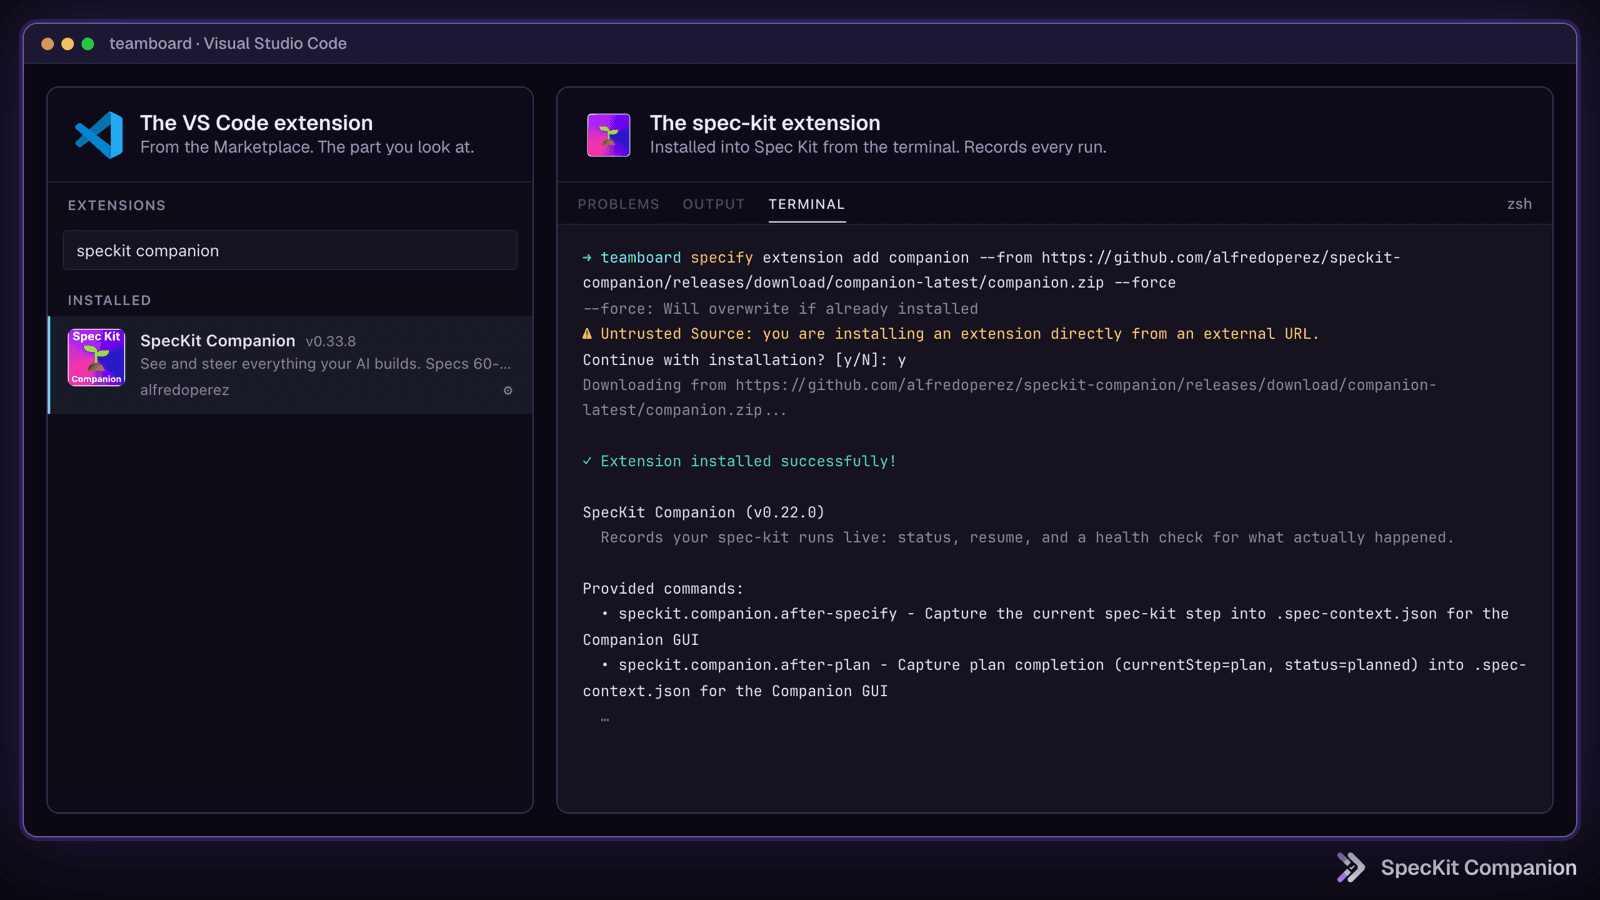Click the yellow window minimize dot
Screen dimensions: 1600x900
tap(68, 44)
